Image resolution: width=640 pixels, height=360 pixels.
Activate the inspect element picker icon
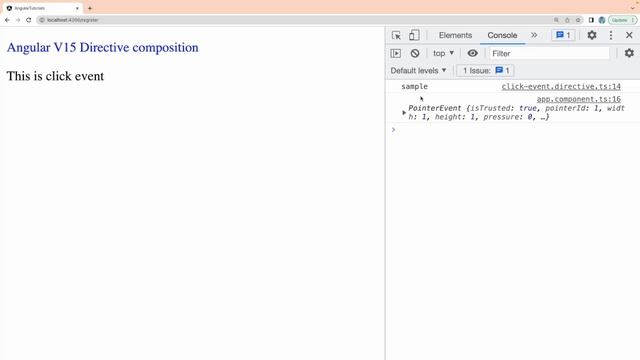coord(396,36)
